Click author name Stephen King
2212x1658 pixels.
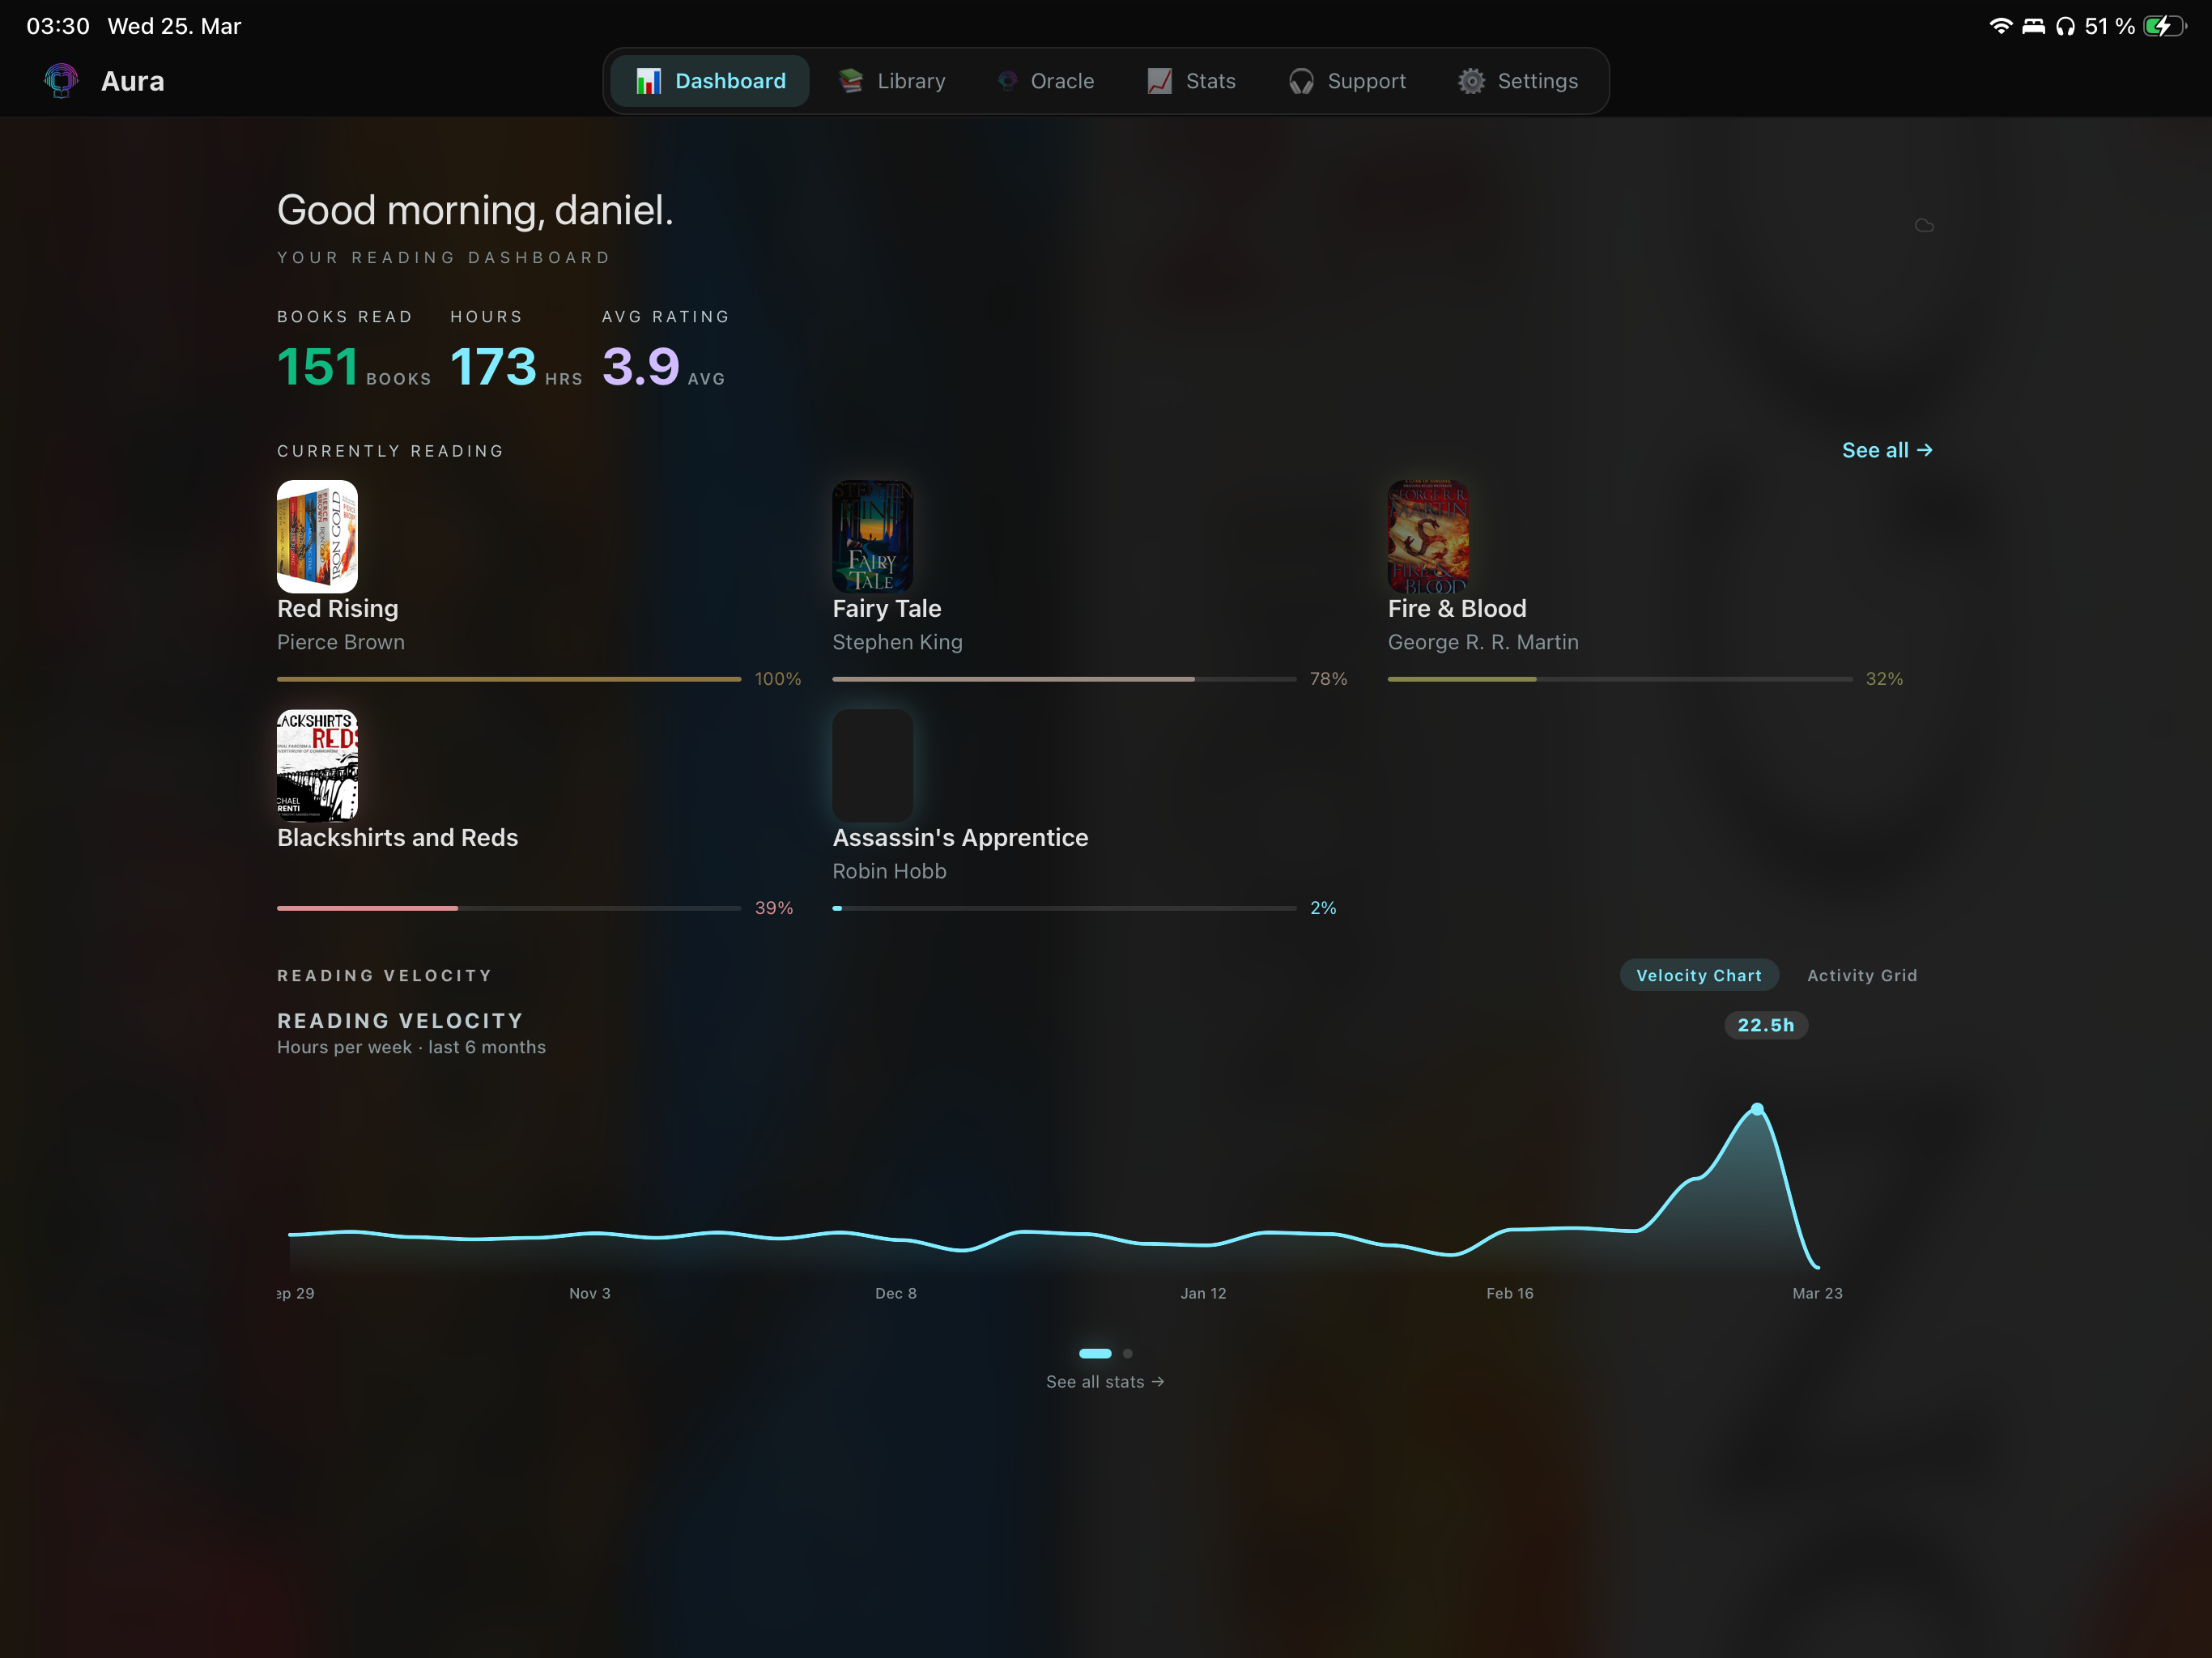coord(897,642)
